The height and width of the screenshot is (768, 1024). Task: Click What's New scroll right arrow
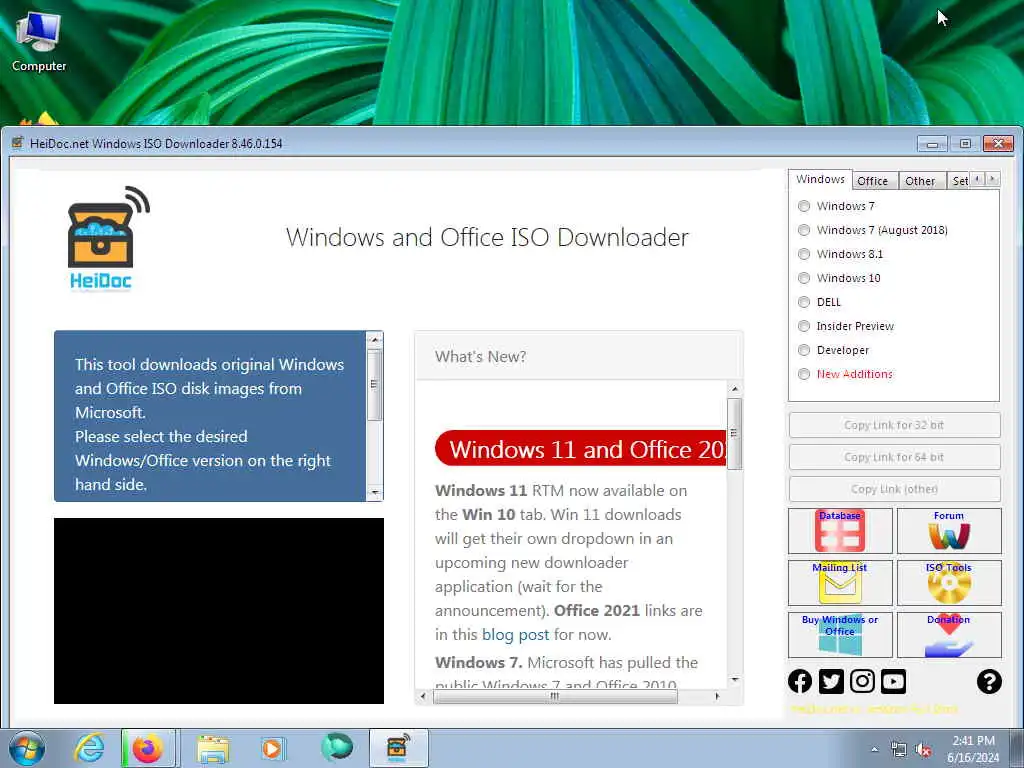click(718, 697)
